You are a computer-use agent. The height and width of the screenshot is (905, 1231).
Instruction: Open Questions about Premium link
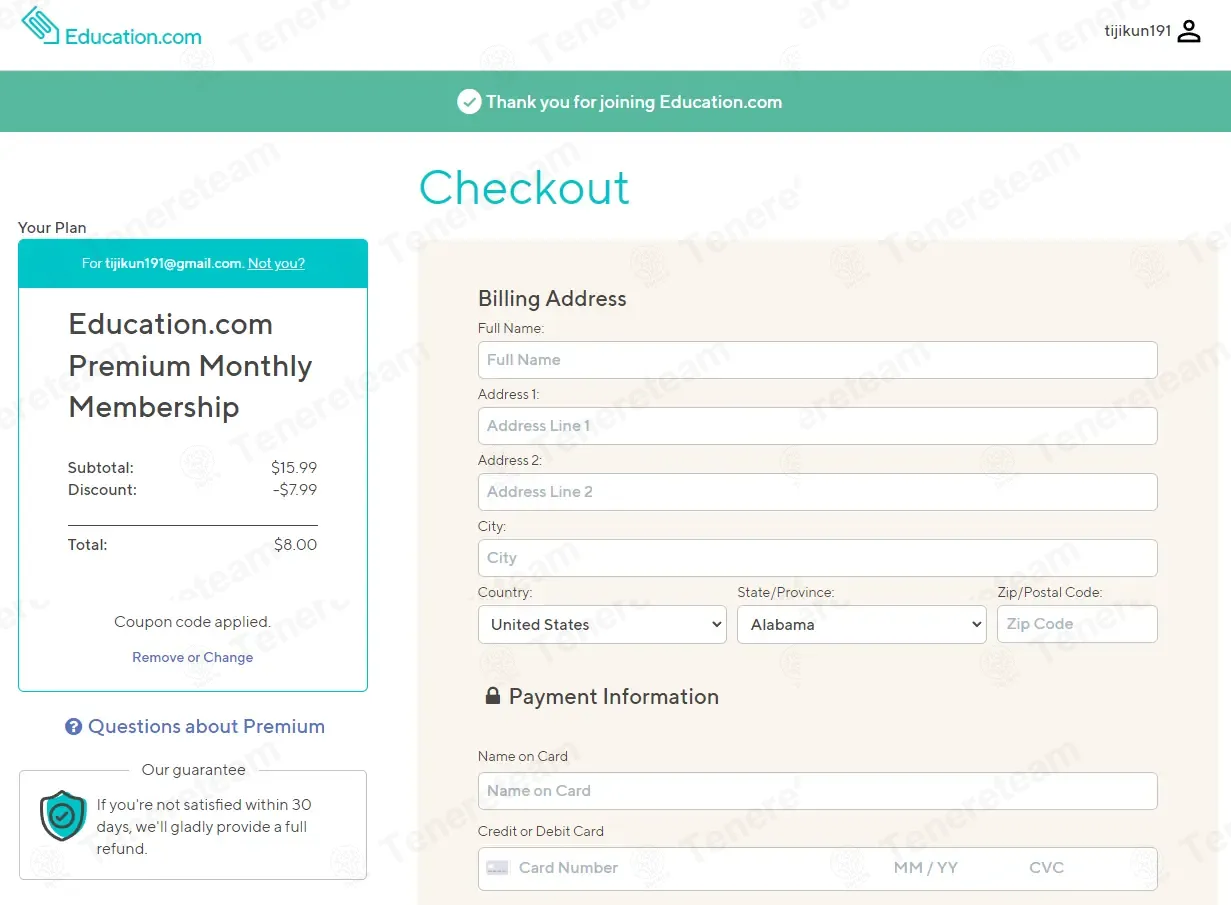206,727
